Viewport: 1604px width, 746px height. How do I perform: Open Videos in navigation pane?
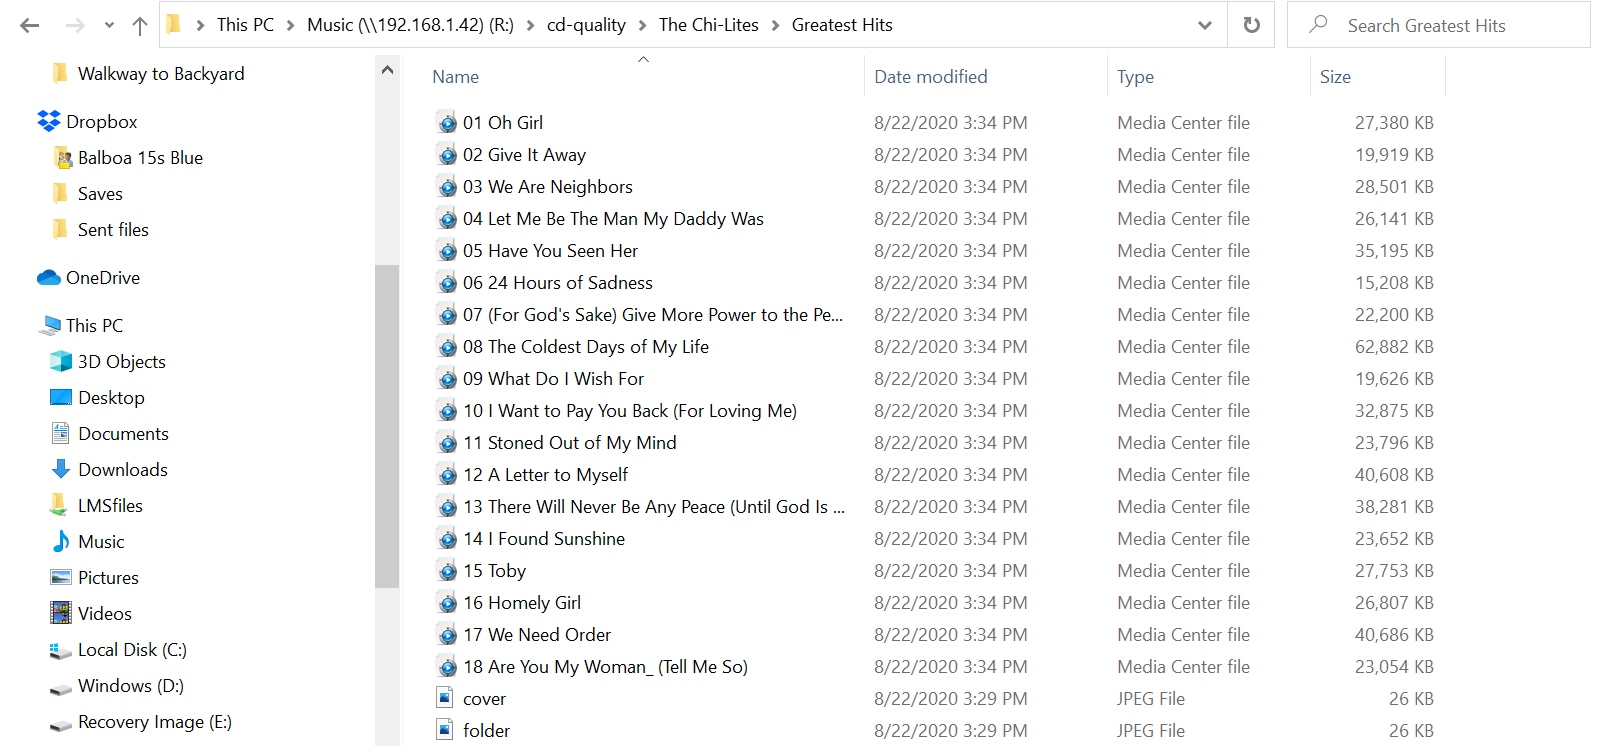(104, 614)
